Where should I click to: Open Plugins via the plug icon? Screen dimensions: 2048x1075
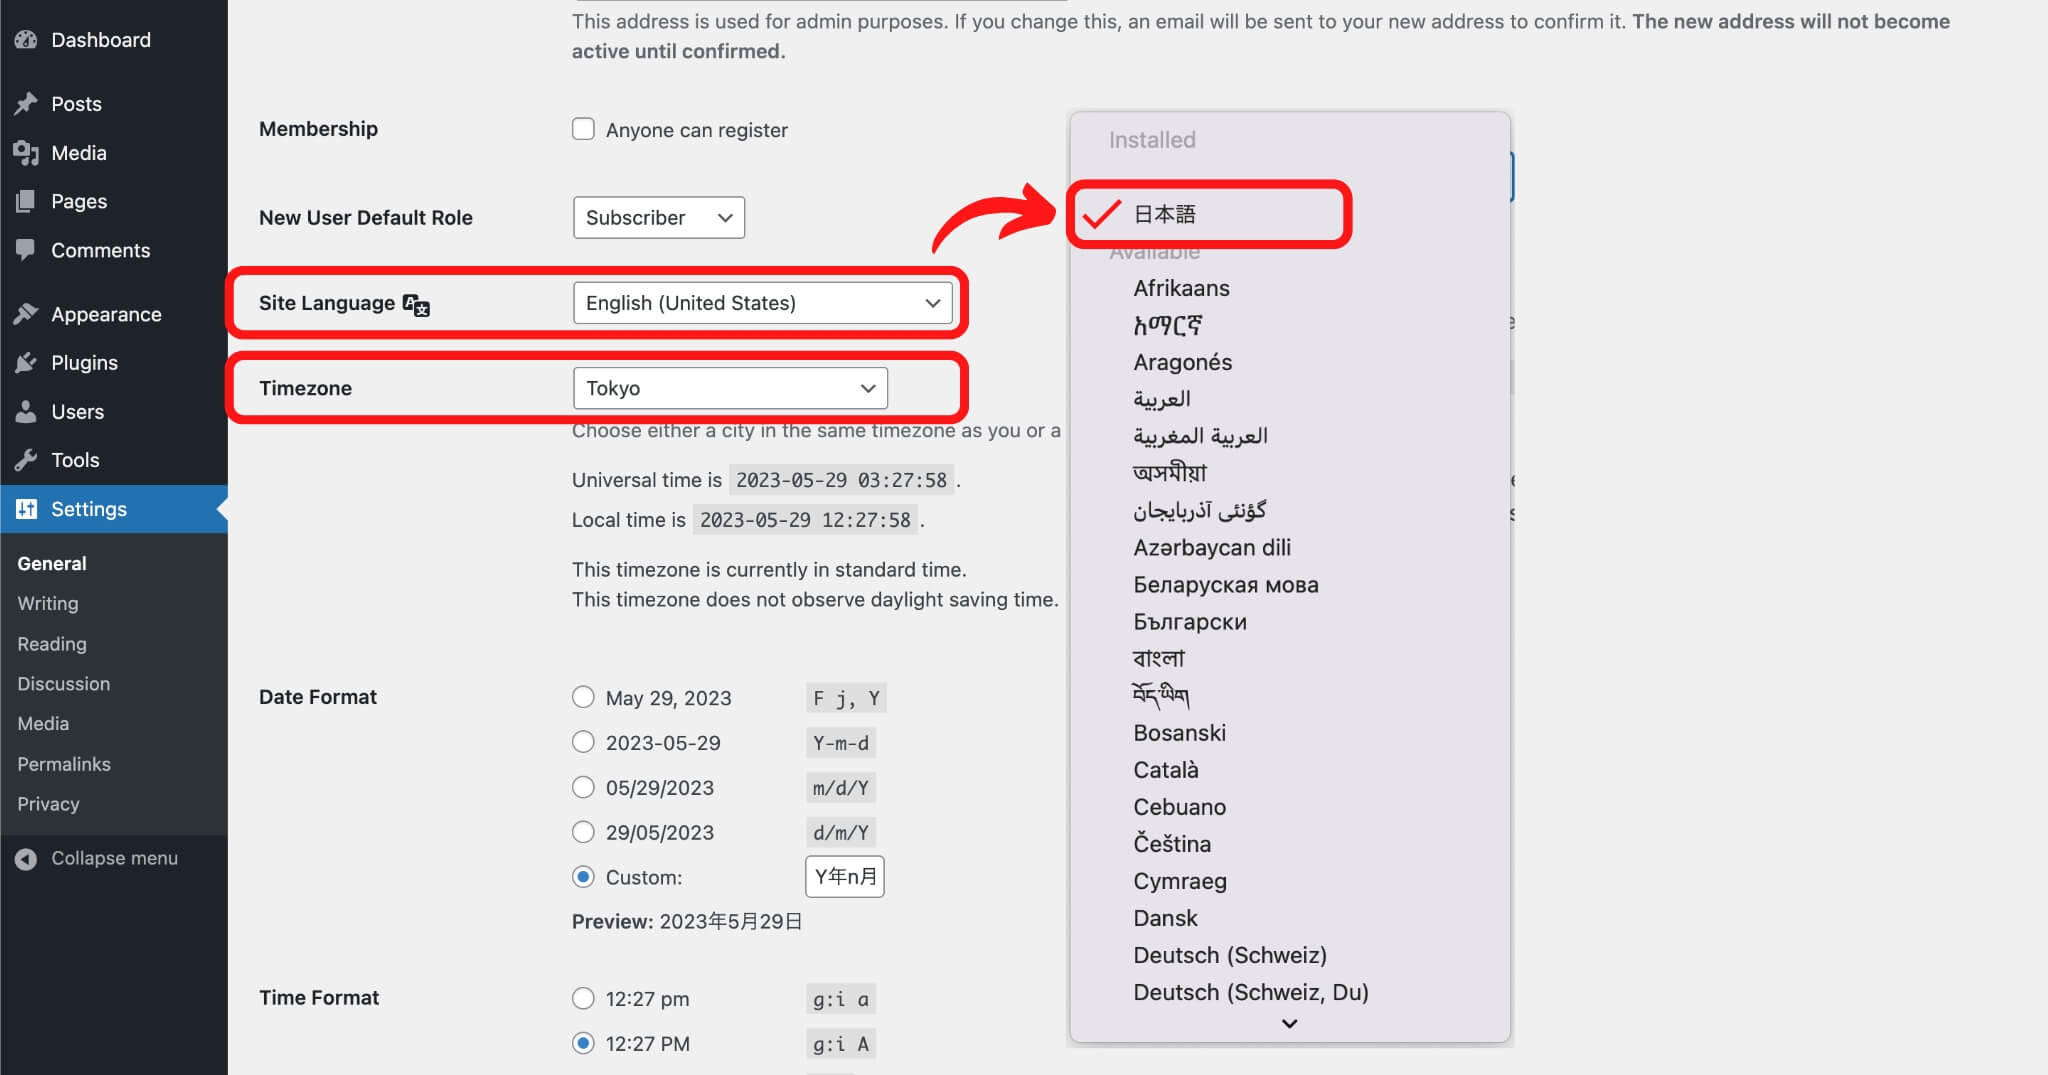[28, 362]
